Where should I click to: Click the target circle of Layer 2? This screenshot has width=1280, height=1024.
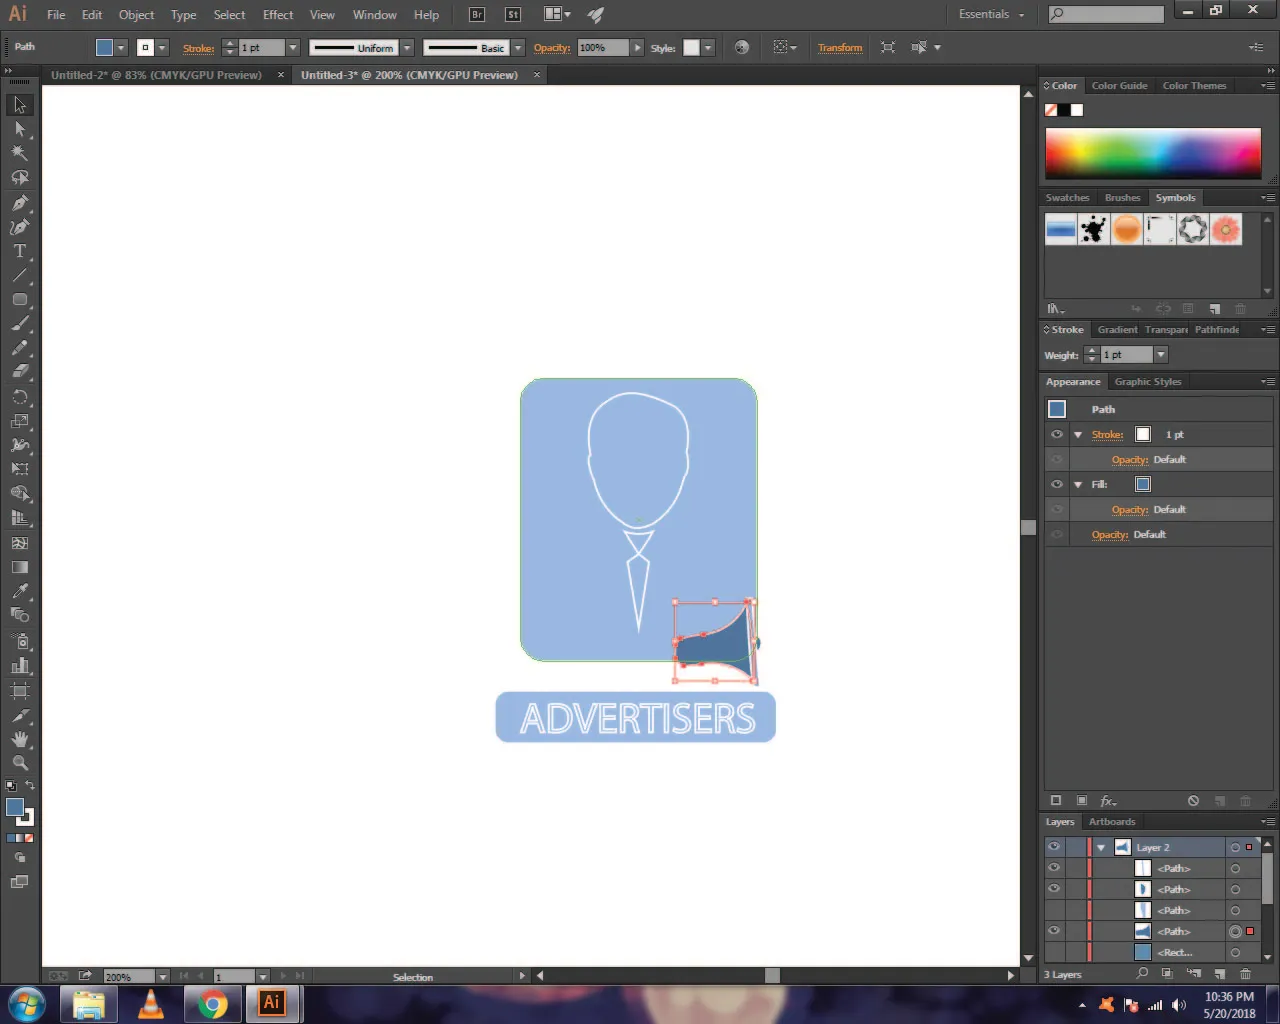(x=1235, y=847)
